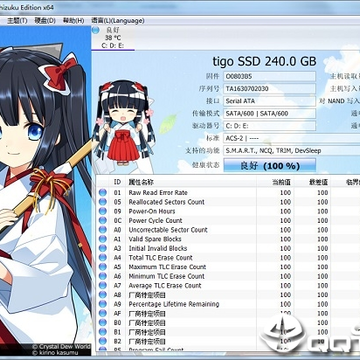This screenshot has height=360, width=360.
Task: Click the status circle for Power-On Hours
Action: point(102,211)
